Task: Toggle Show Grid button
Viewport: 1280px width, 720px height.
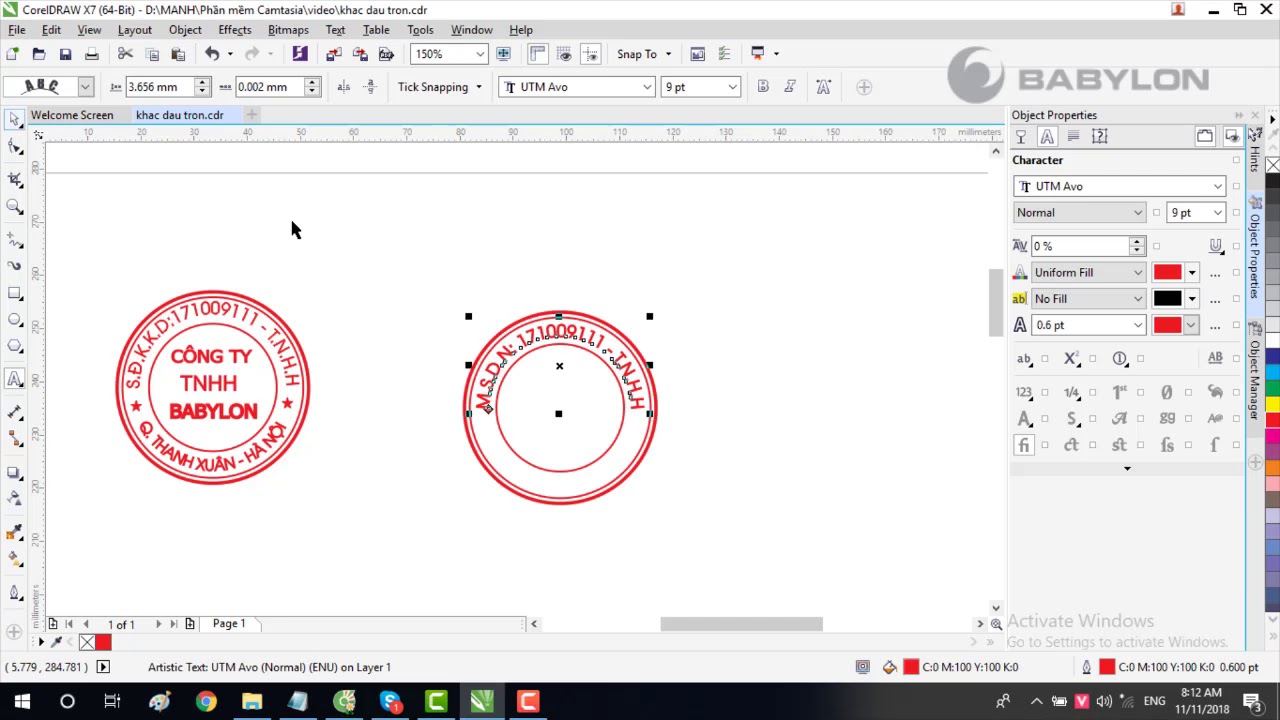Action: coord(565,54)
